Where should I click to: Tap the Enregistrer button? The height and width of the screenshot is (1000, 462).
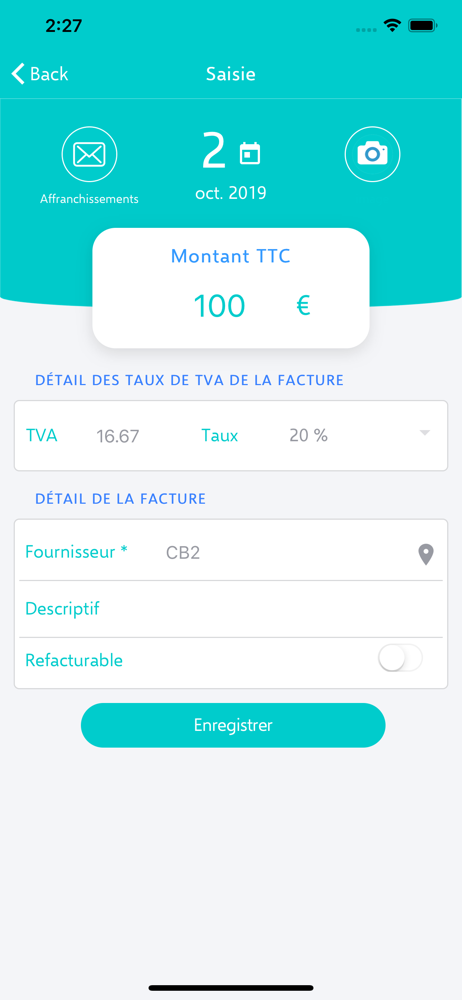point(233,725)
